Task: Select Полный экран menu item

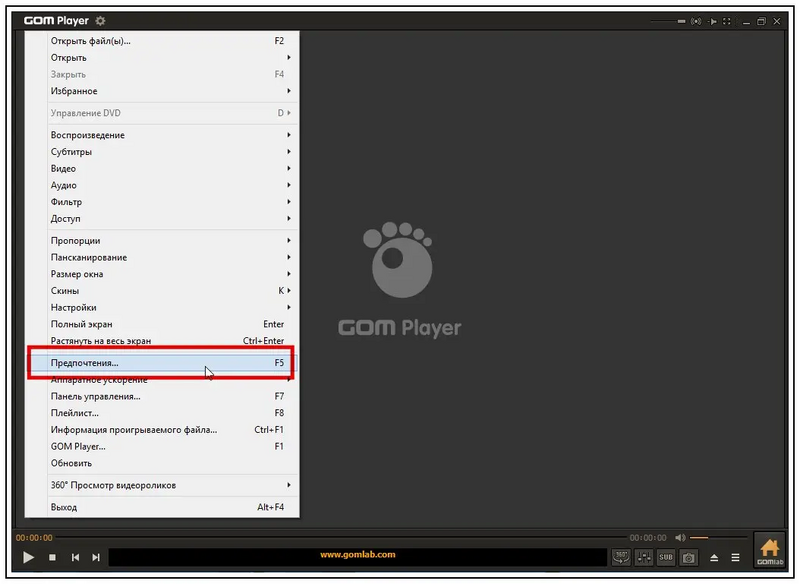Action: click(x=162, y=324)
